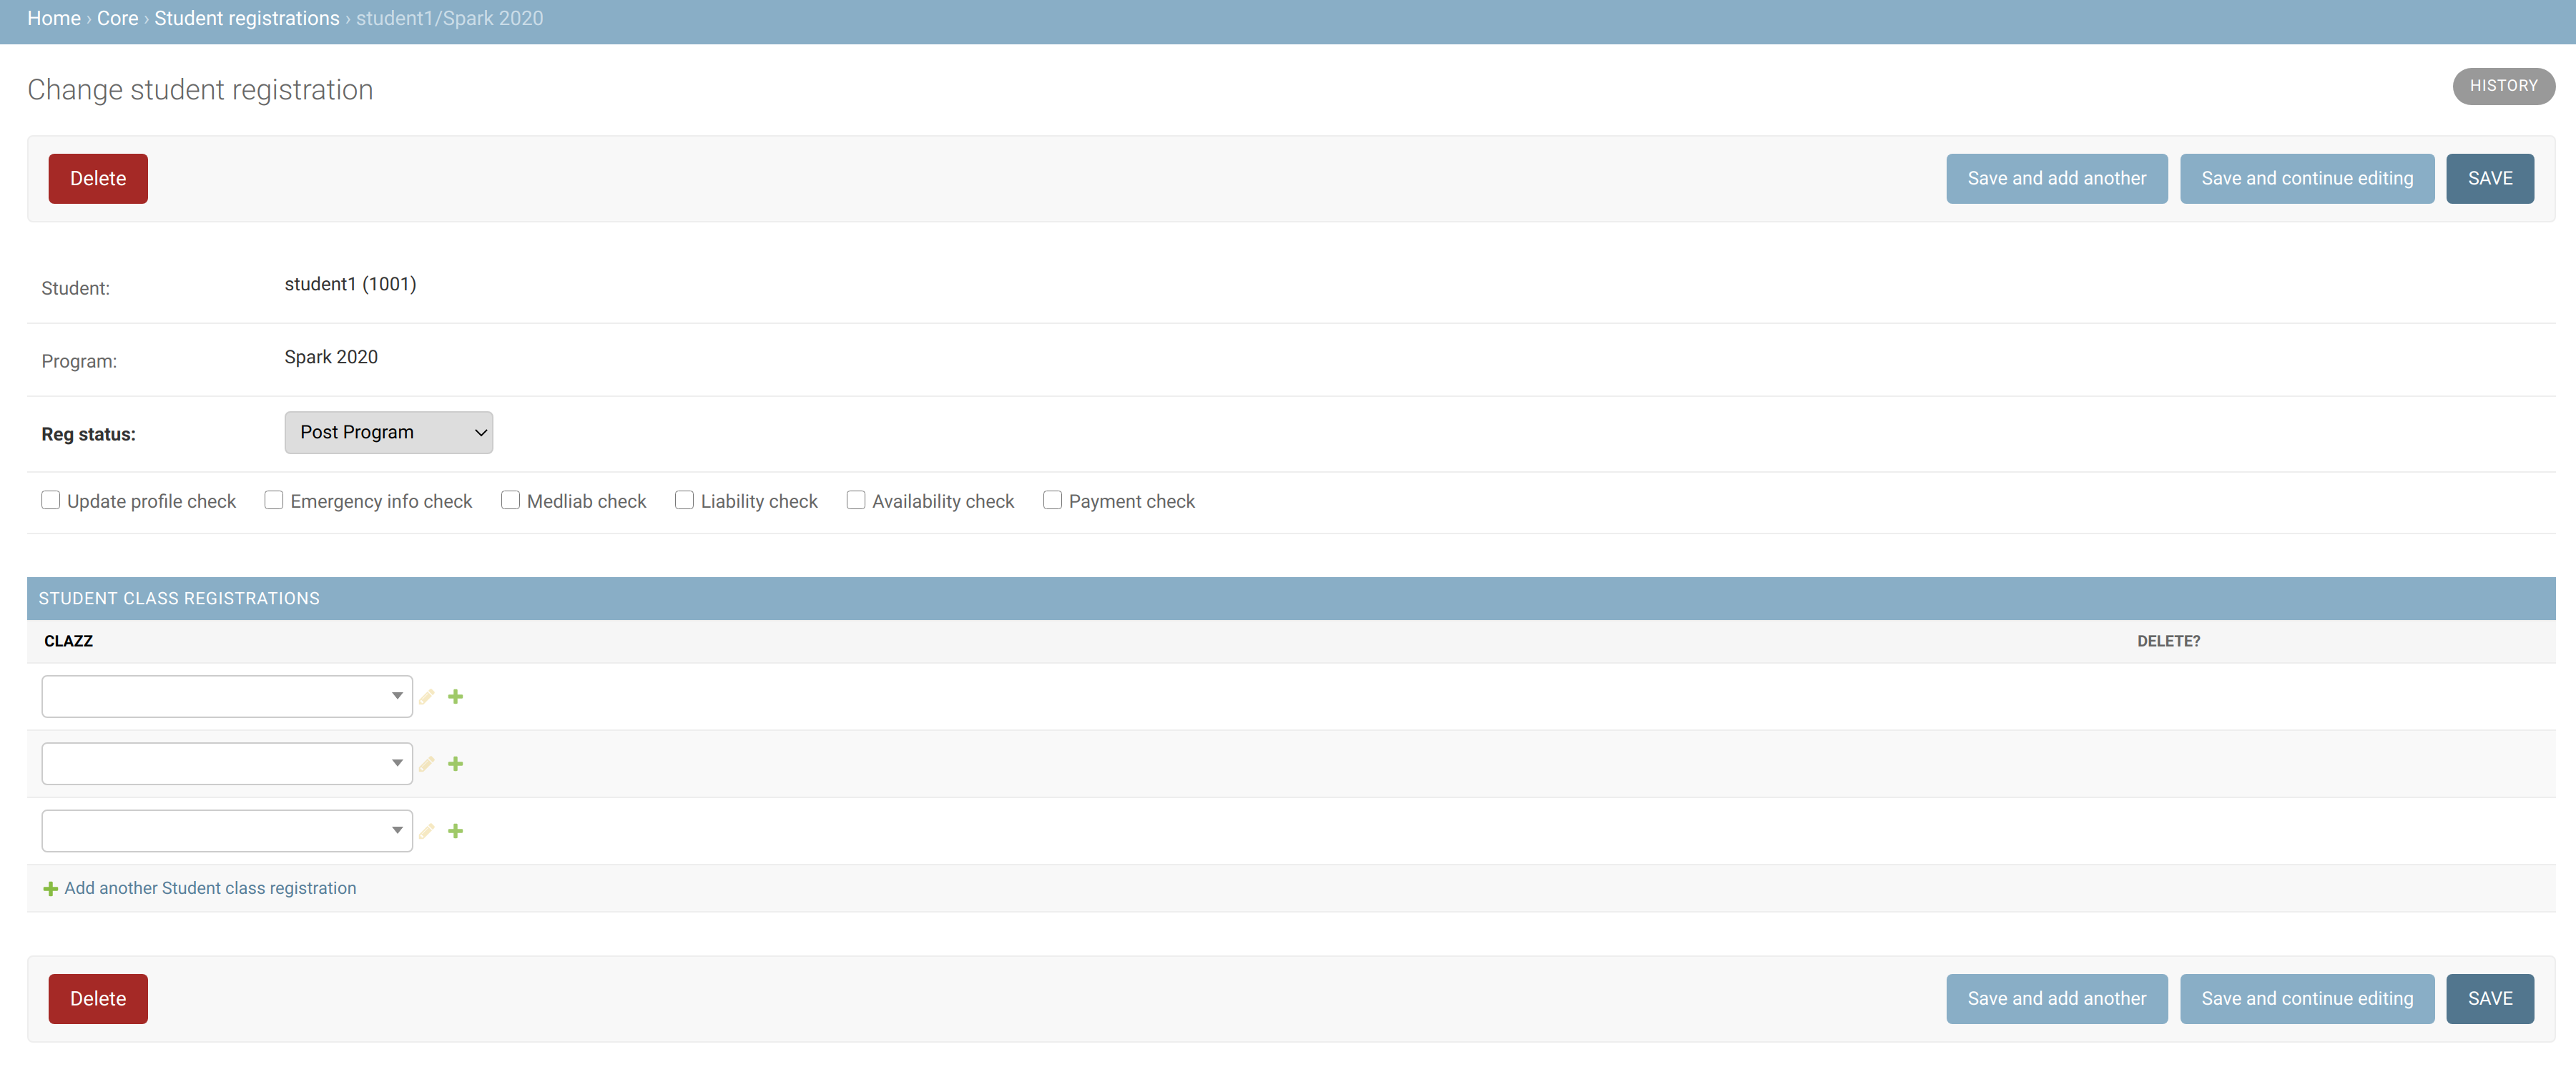Click the edit pencil icon in first Clazz row
This screenshot has height=1087, width=2576.
[427, 697]
